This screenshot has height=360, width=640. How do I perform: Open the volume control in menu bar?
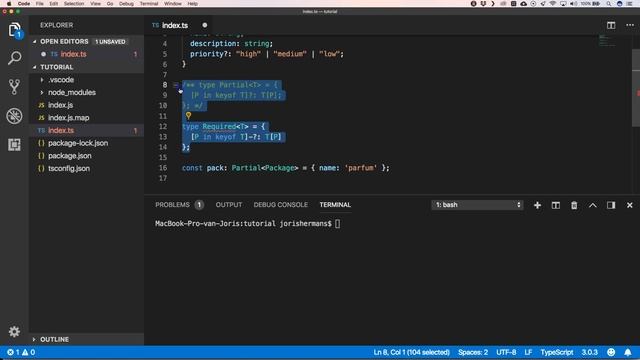[573, 4]
